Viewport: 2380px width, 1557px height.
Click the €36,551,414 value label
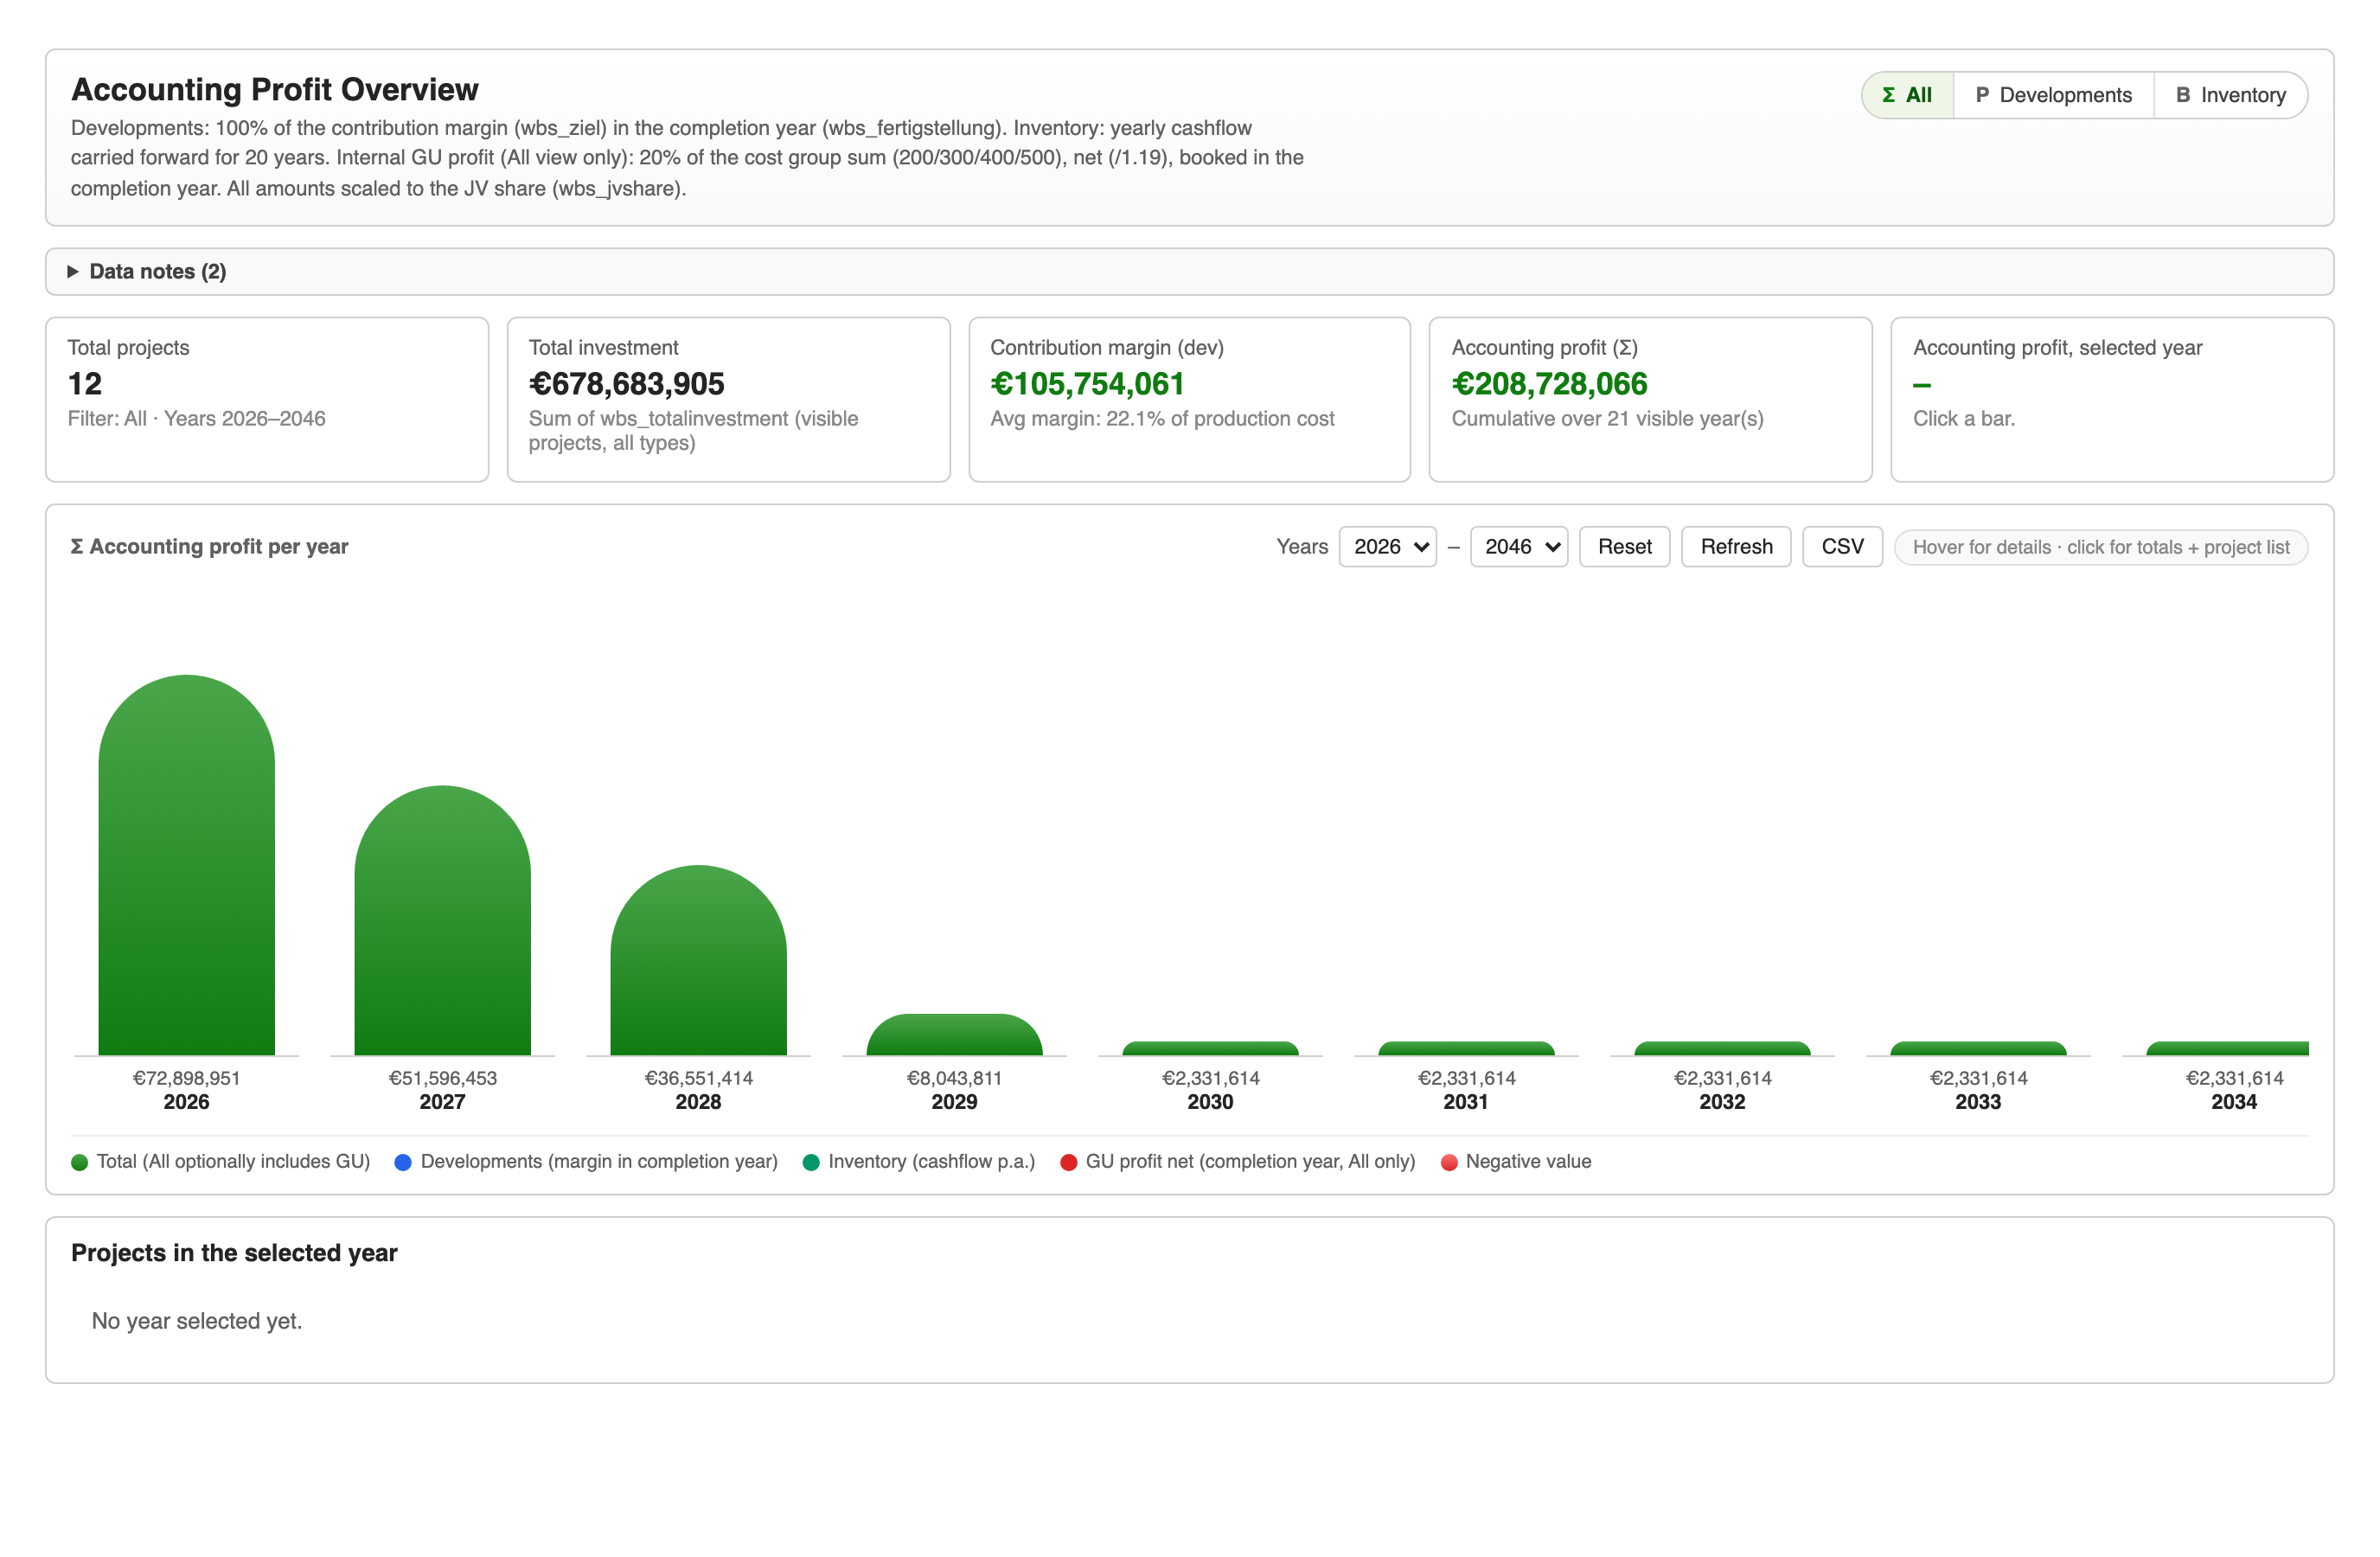[699, 1078]
